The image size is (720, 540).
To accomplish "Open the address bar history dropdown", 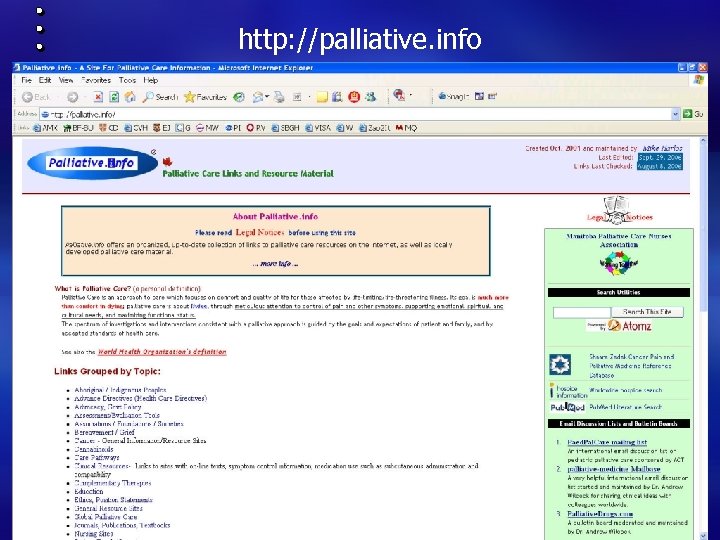I will click(x=675, y=114).
